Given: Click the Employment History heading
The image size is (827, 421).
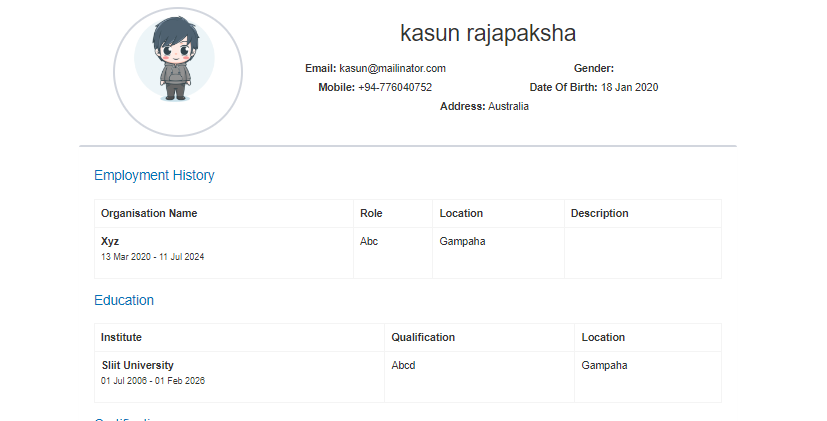Looking at the screenshot, I should (154, 175).
